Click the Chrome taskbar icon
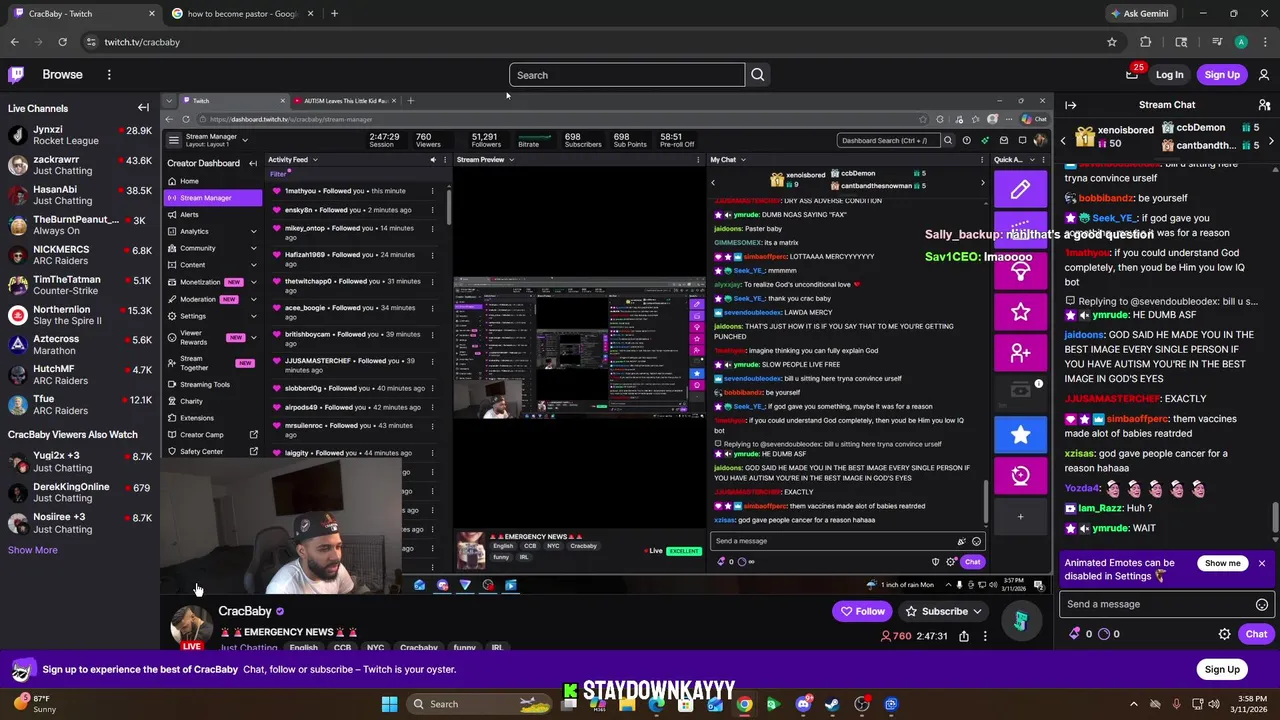The height and width of the screenshot is (720, 1280). pos(745,704)
